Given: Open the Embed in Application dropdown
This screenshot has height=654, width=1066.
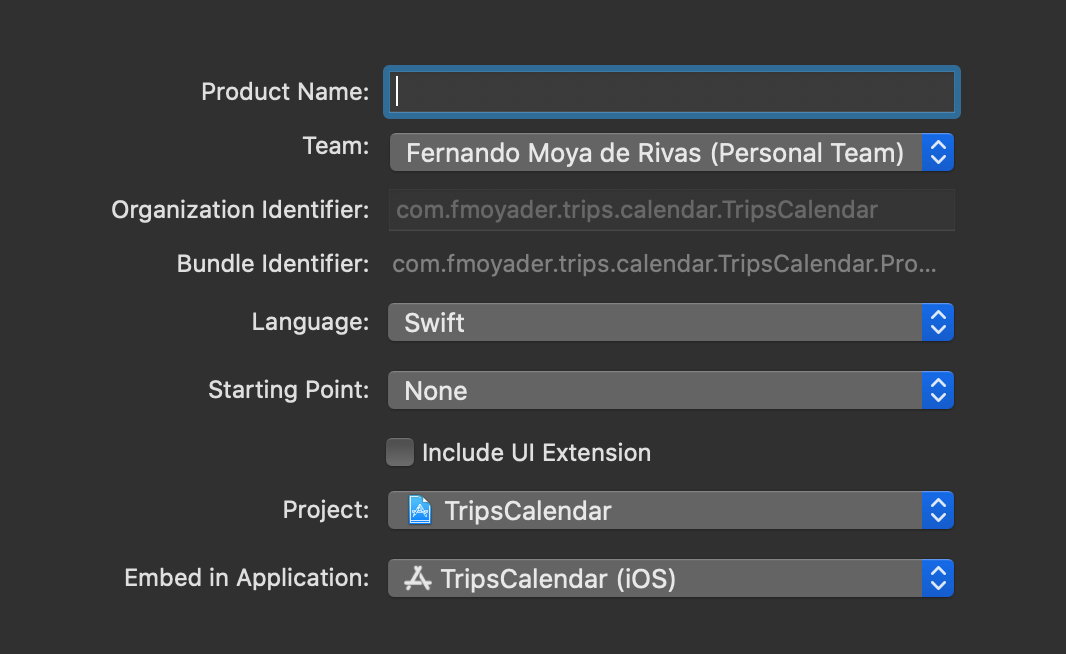Looking at the screenshot, I should click(x=654, y=578).
